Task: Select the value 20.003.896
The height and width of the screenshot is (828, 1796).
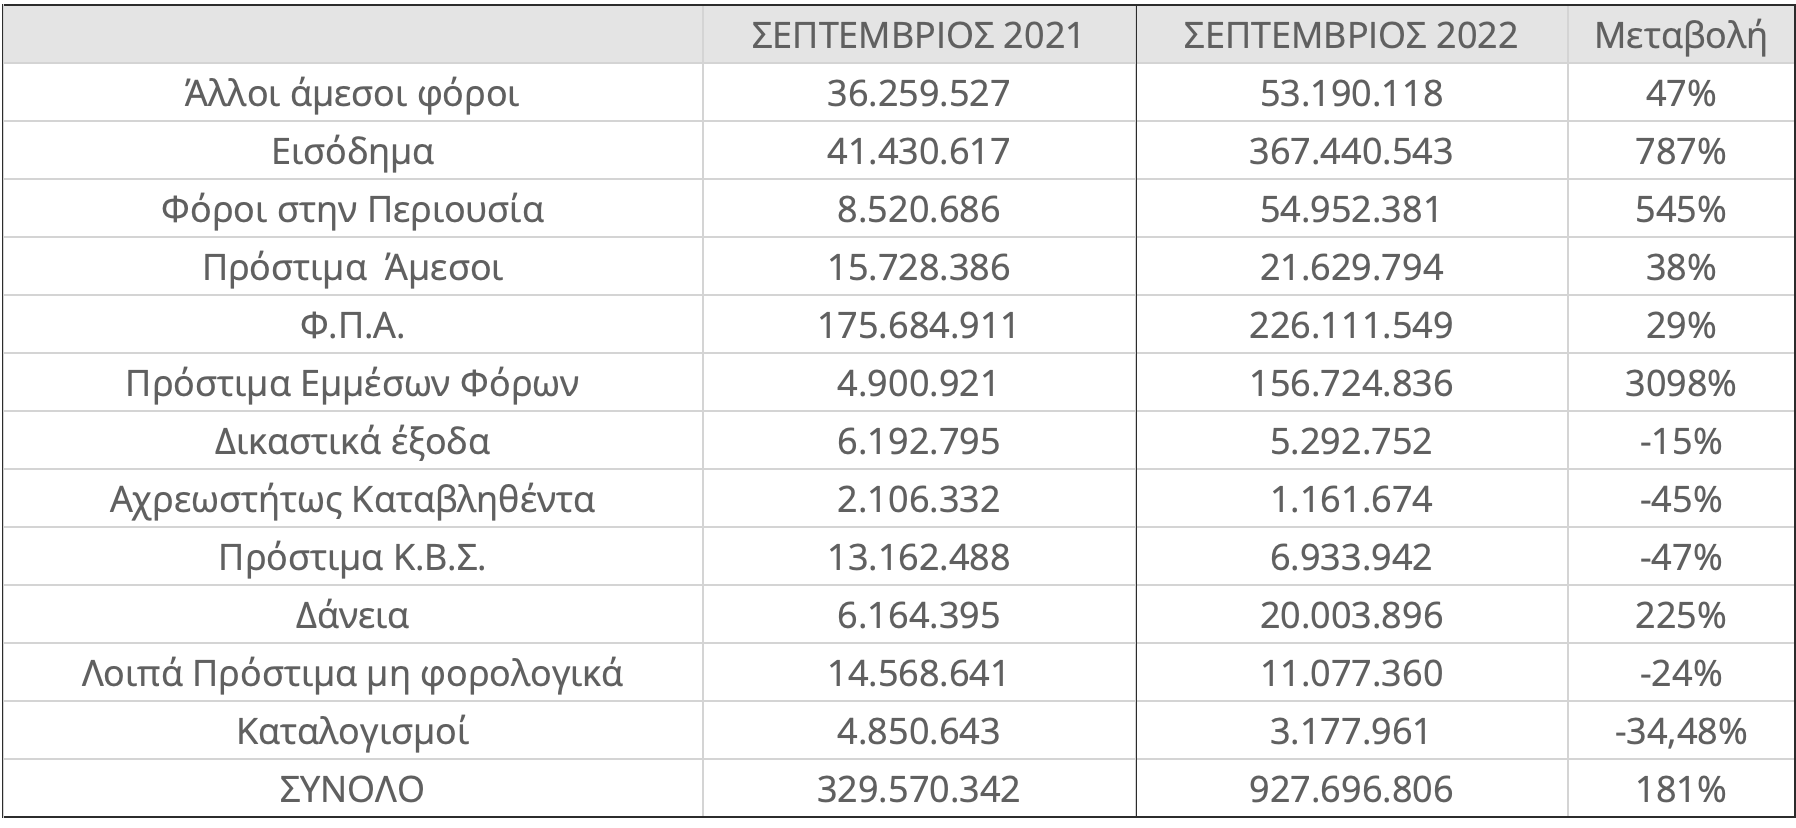Action: [x=1351, y=615]
